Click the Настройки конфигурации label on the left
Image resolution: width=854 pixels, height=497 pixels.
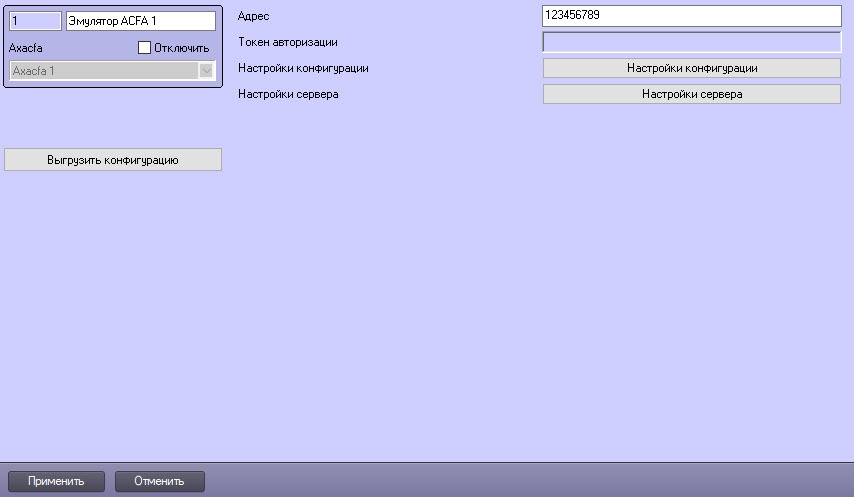[x=303, y=68]
